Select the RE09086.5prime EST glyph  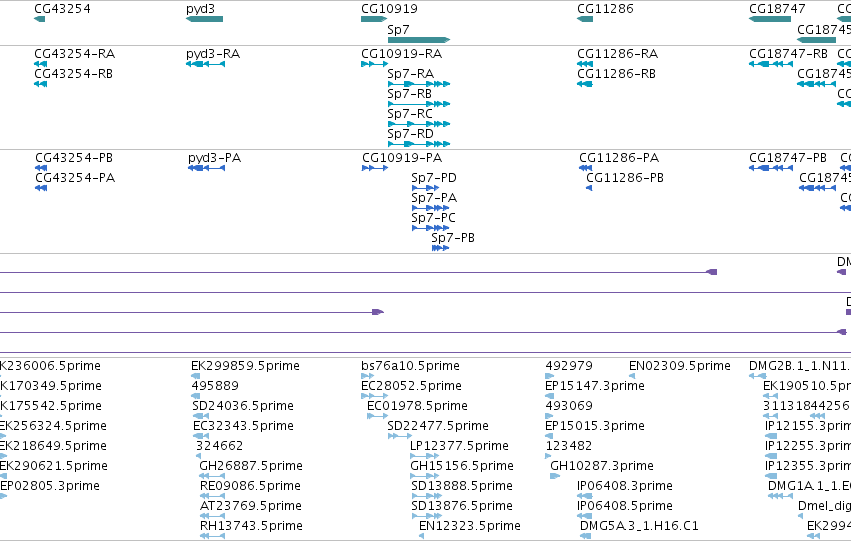click(212, 497)
